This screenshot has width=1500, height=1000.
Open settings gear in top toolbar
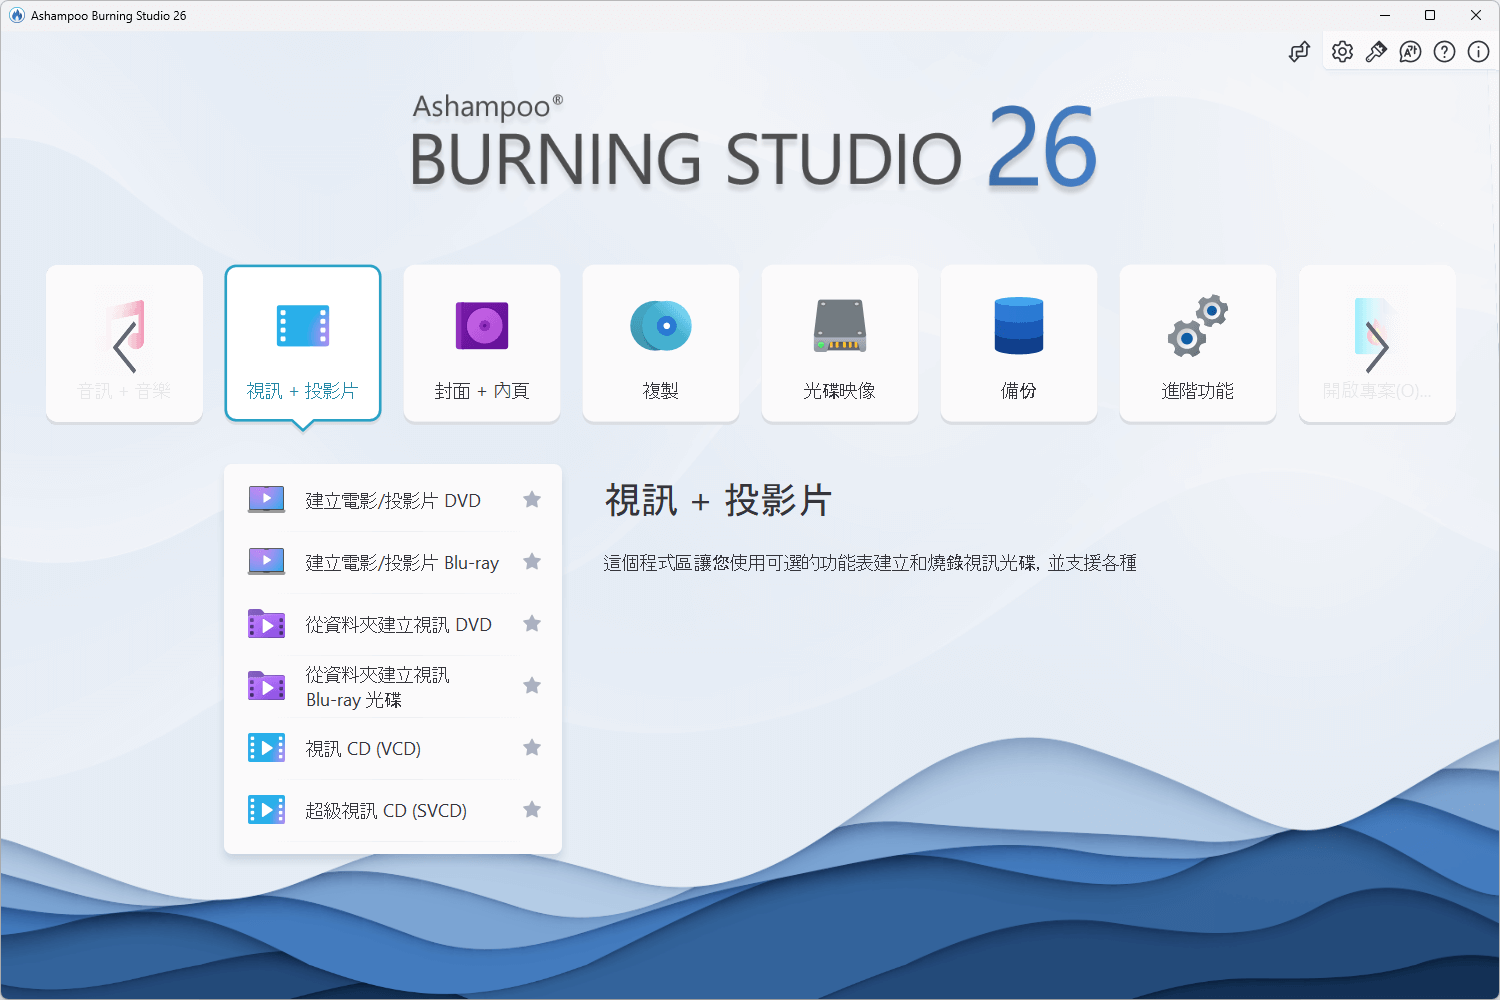[1342, 52]
